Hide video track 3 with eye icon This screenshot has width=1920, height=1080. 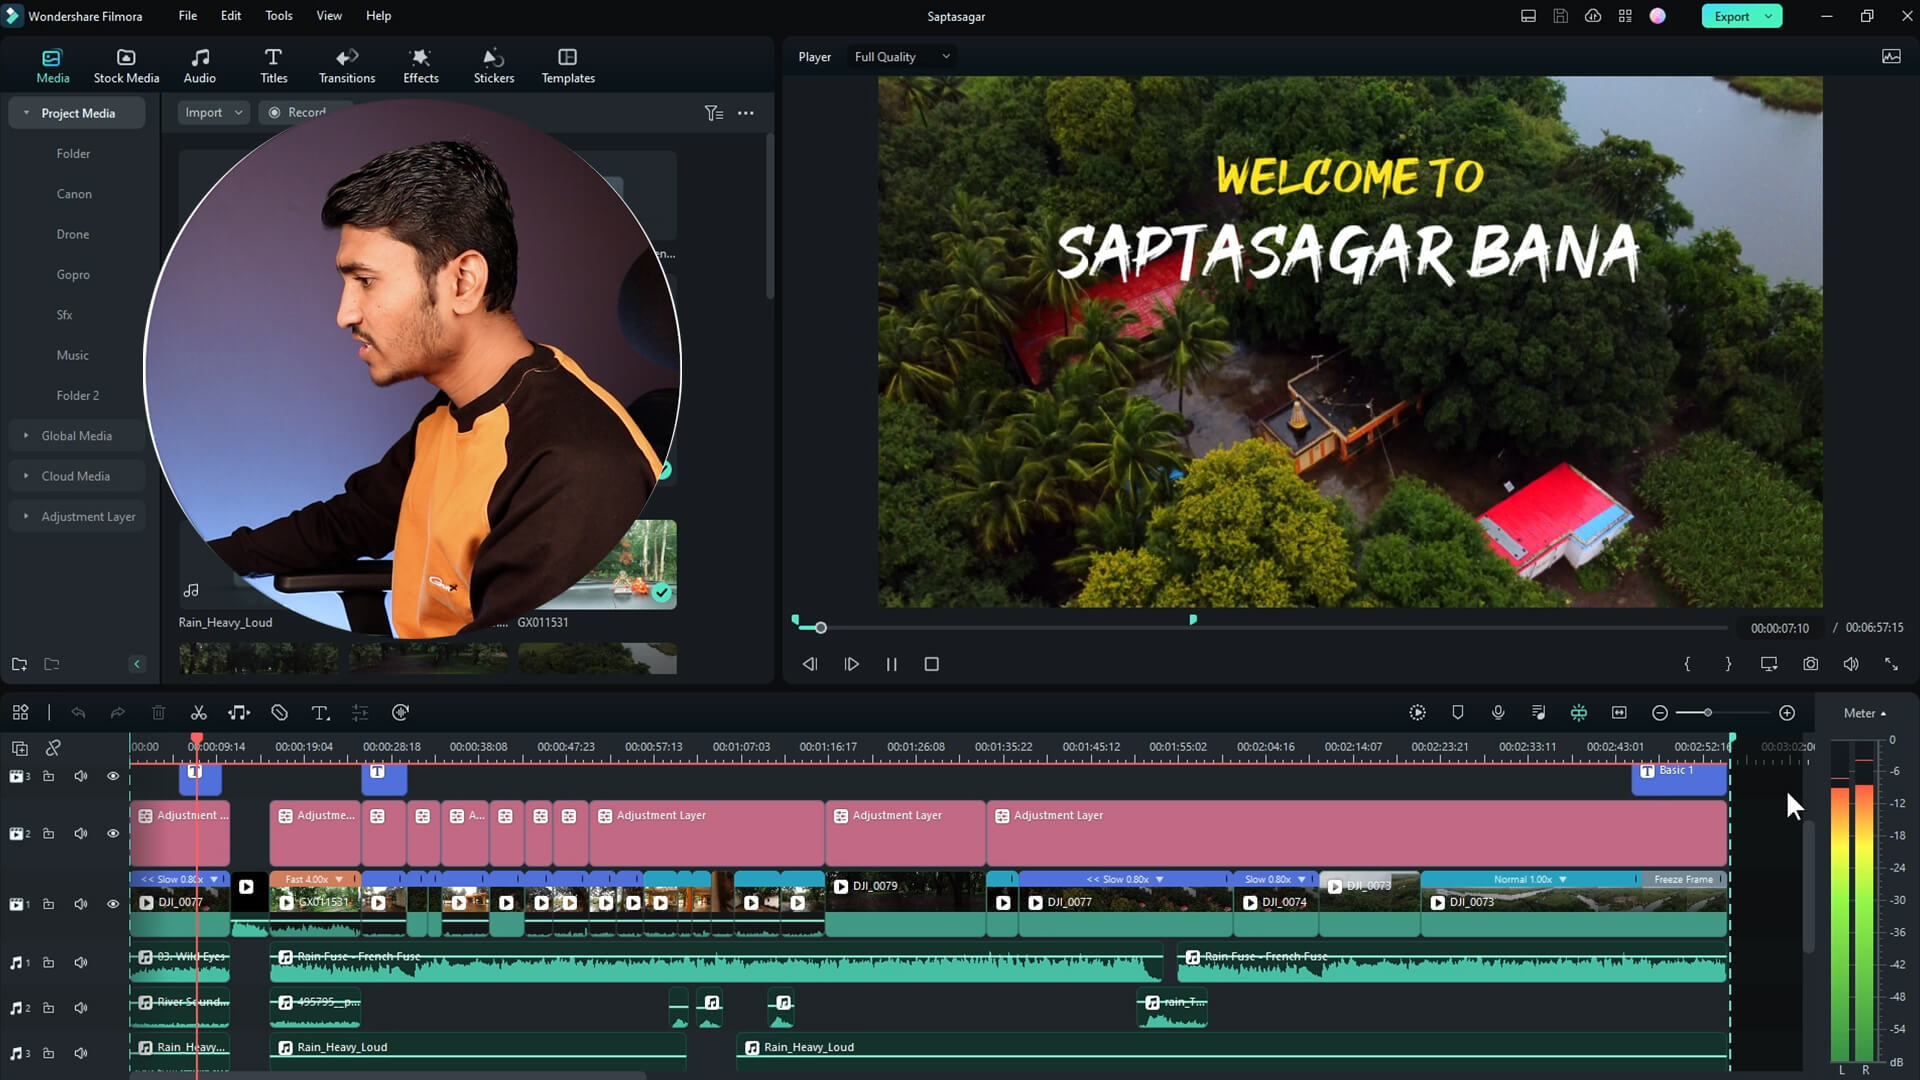tap(113, 776)
